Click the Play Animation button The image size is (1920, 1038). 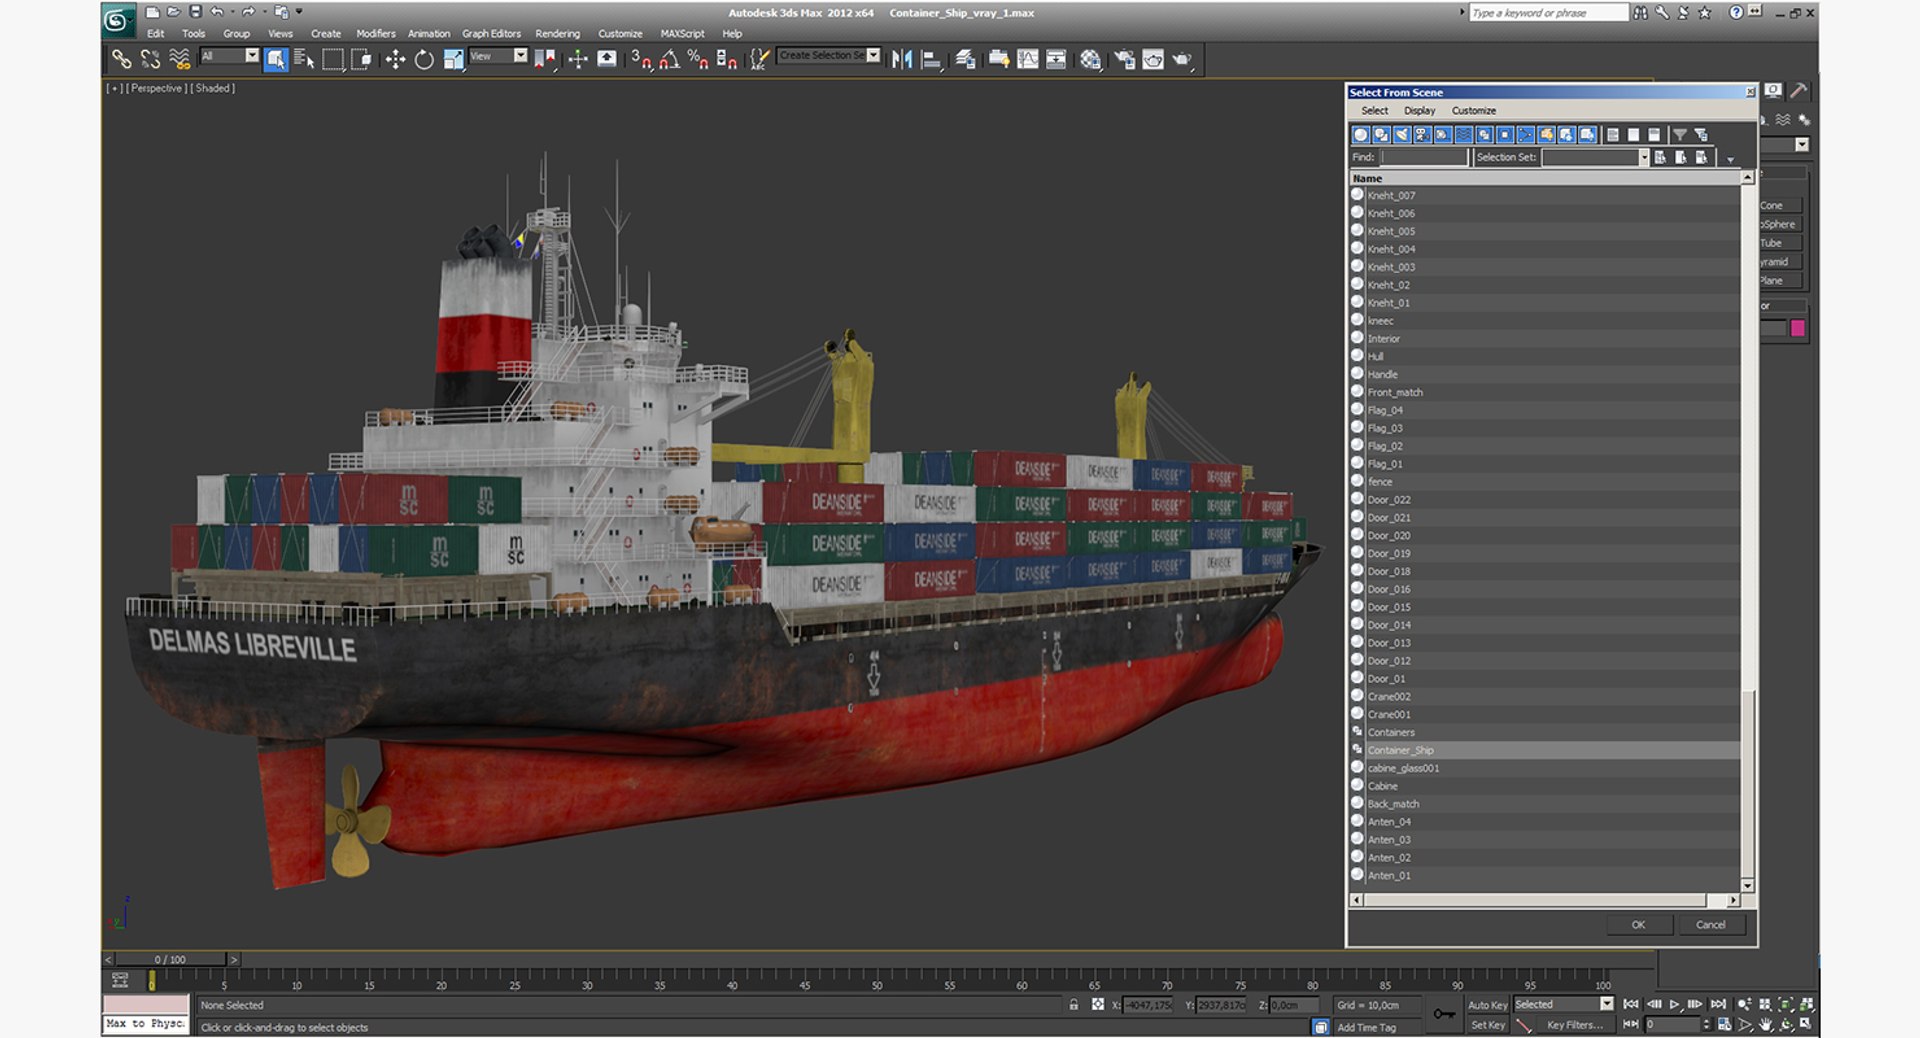[1674, 1004]
